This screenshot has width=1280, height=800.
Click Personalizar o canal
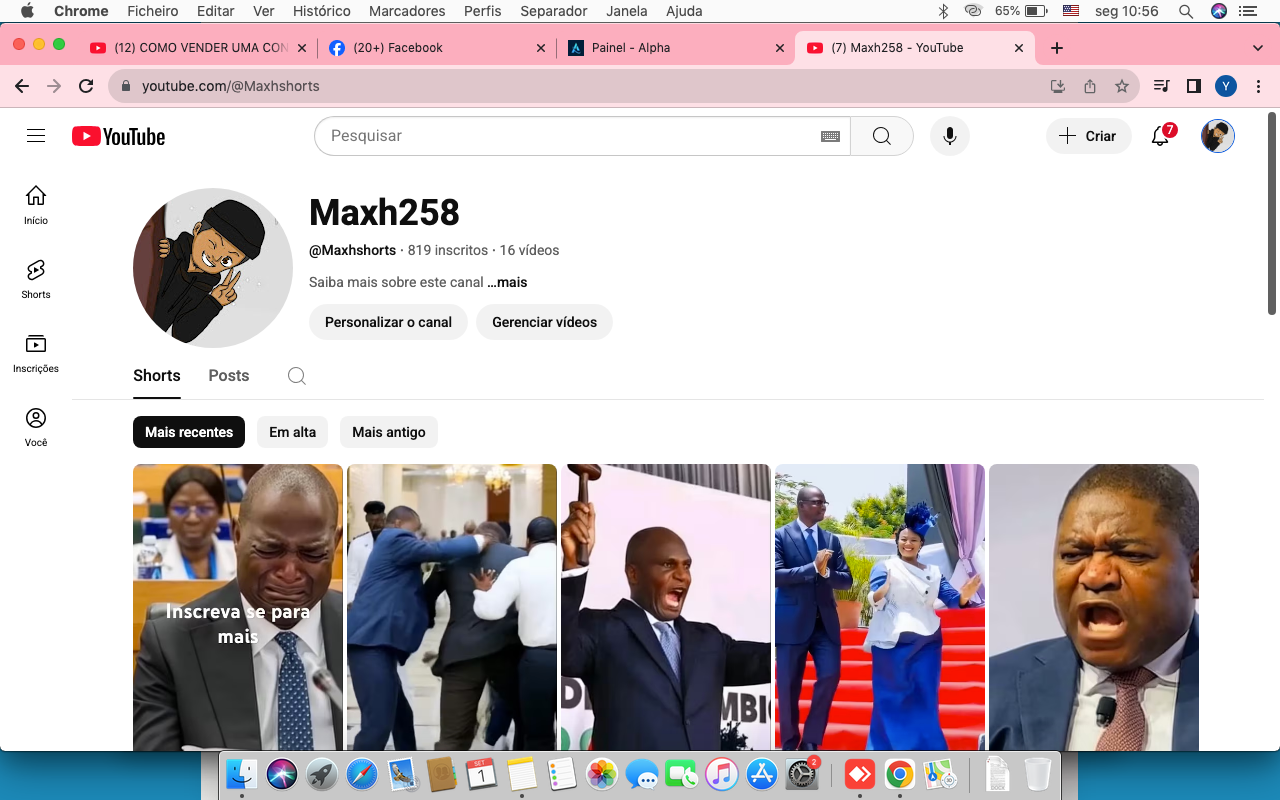point(388,322)
